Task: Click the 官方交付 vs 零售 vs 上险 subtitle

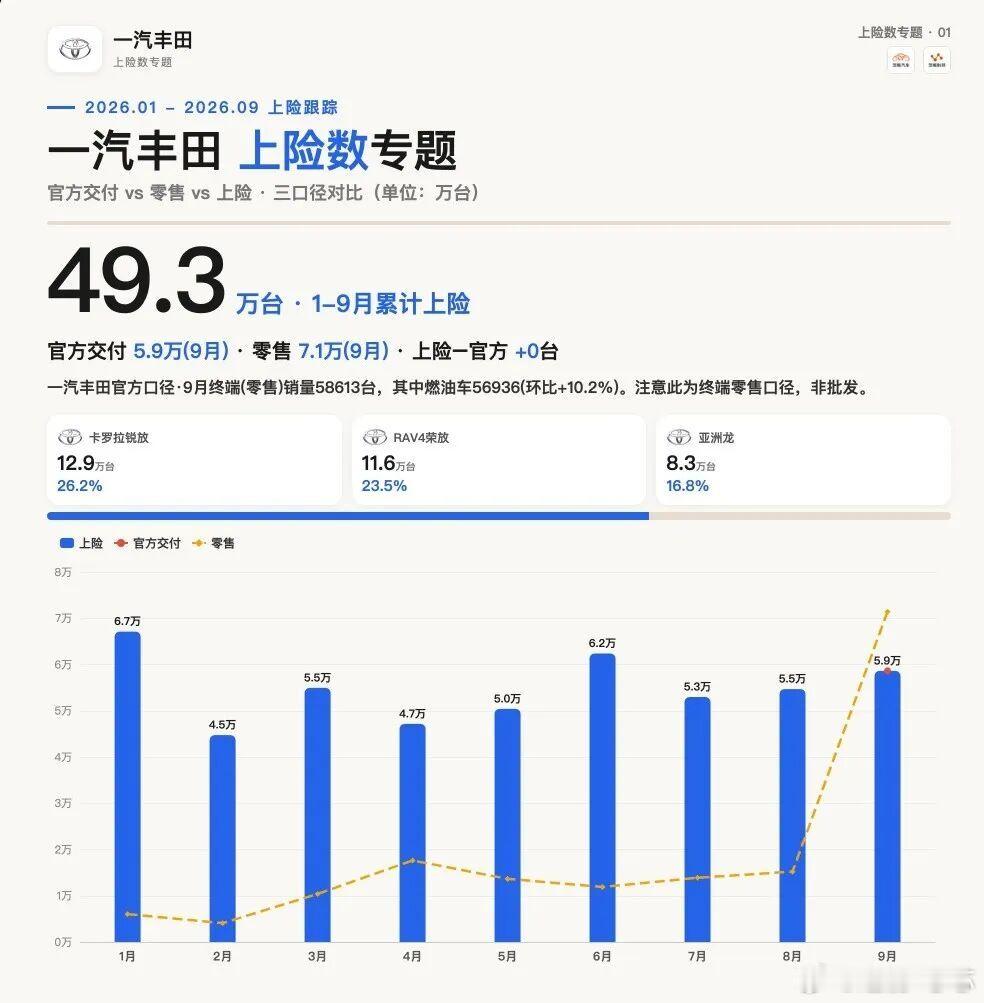Action: click(x=263, y=193)
